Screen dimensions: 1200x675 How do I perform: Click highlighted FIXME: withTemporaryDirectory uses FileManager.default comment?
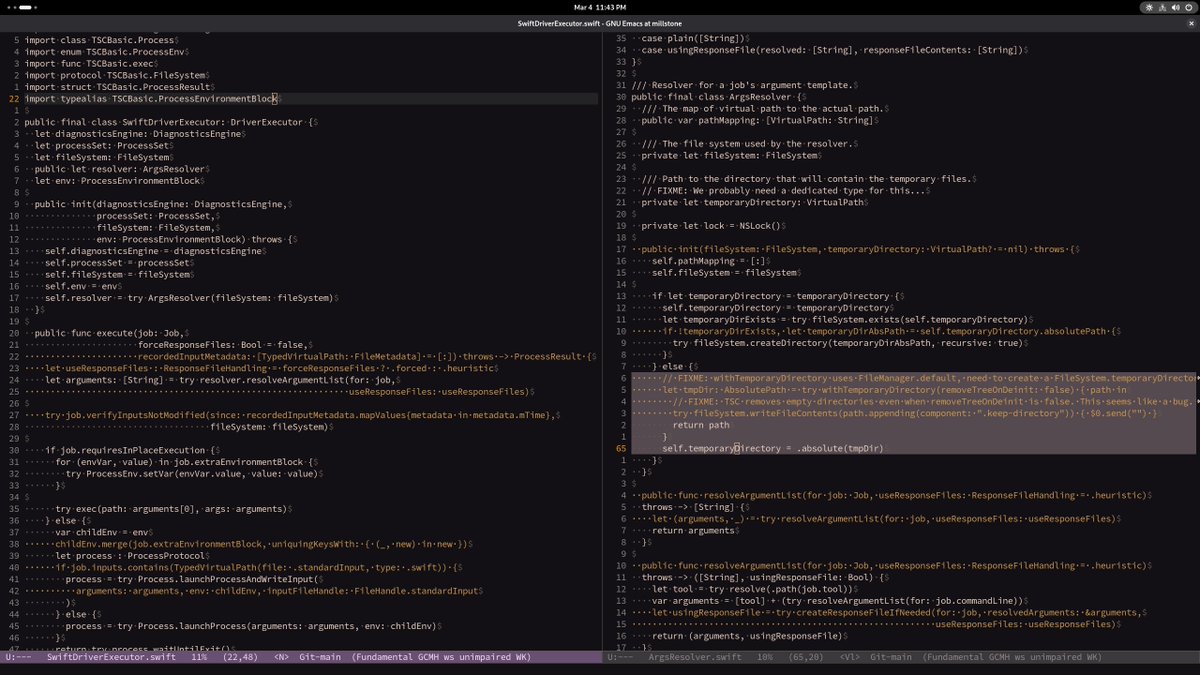point(929,379)
